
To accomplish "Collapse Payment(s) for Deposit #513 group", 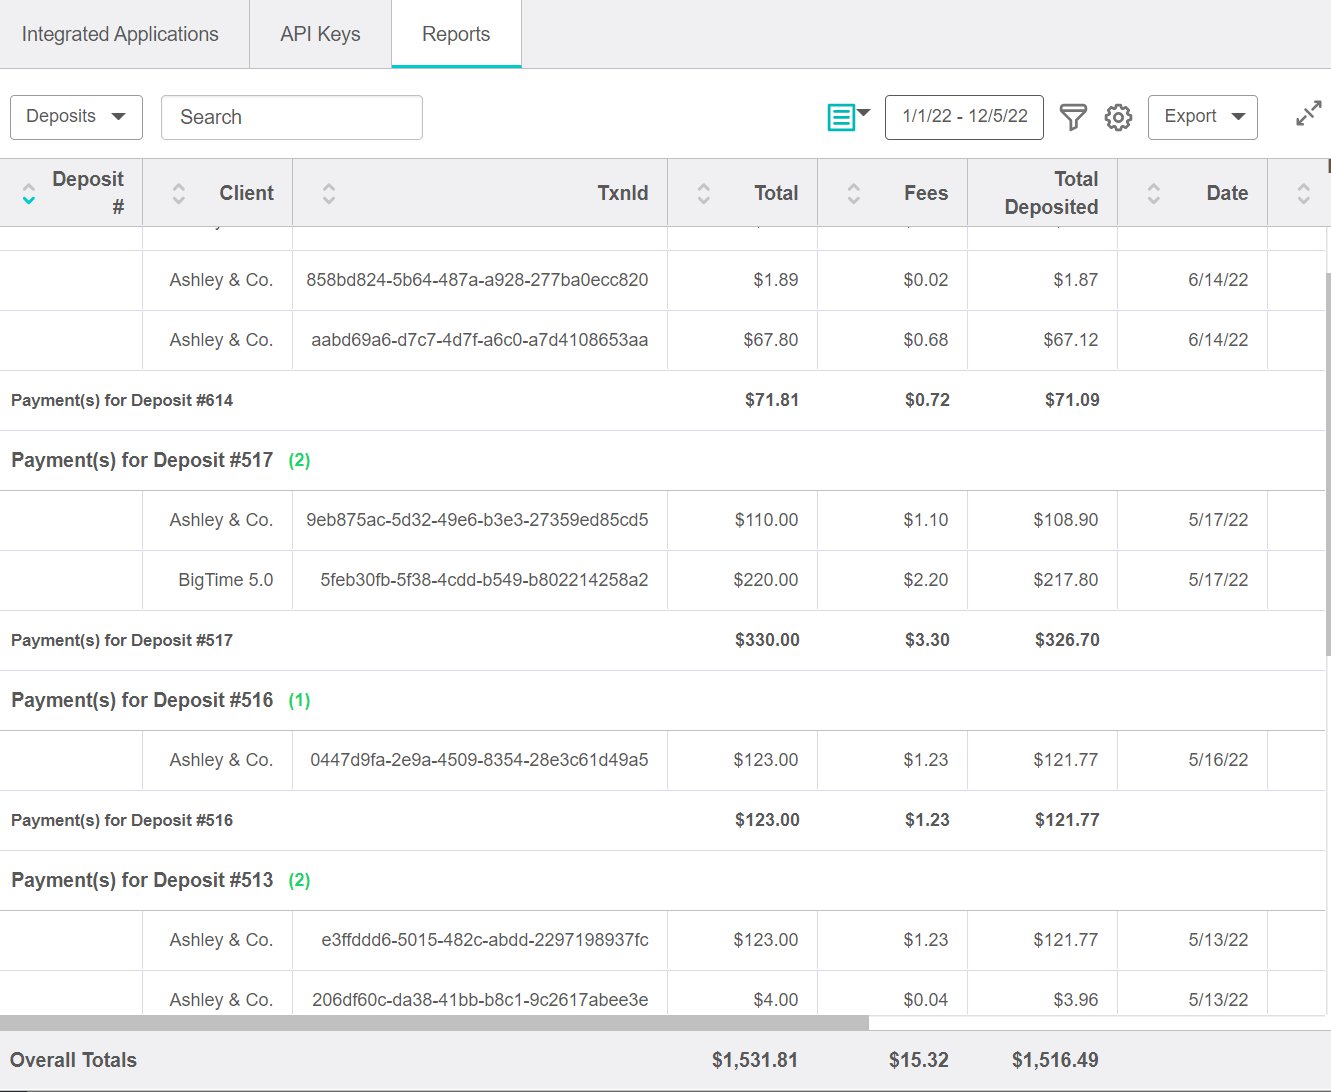I will [142, 880].
